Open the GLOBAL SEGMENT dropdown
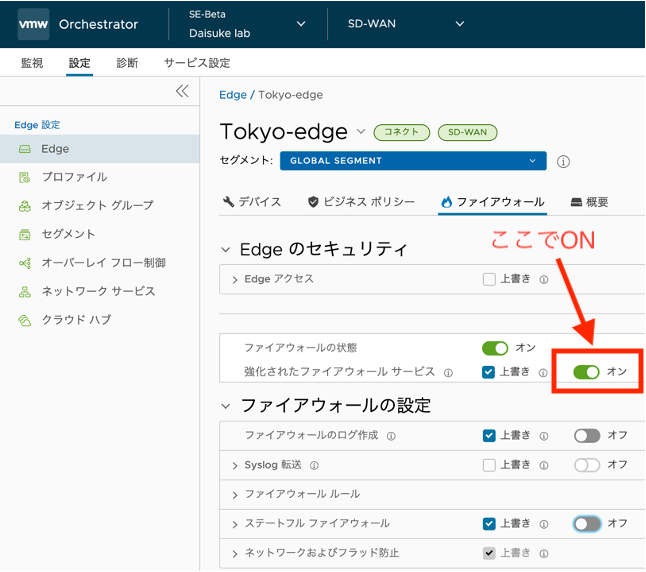Viewport: 646px width, 572px height. [411, 160]
